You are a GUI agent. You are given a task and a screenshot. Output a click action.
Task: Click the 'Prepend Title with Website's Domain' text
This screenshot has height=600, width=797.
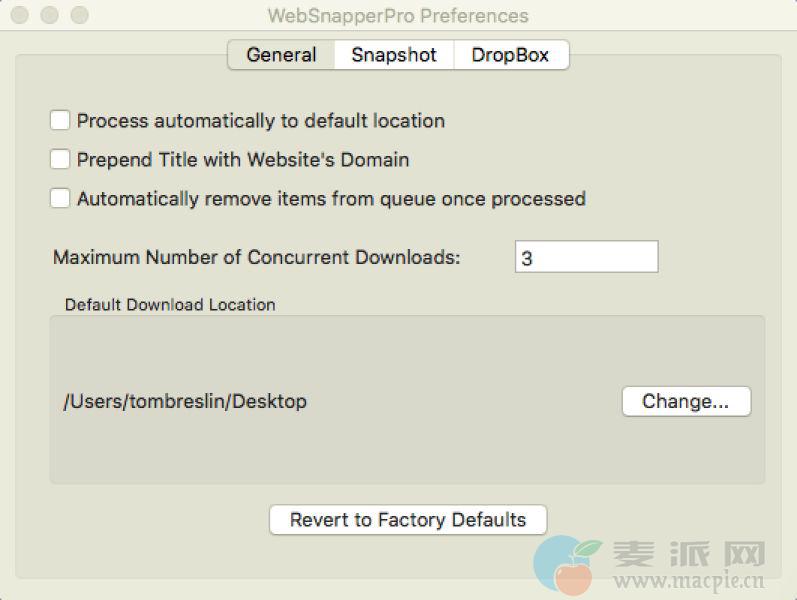pos(243,160)
